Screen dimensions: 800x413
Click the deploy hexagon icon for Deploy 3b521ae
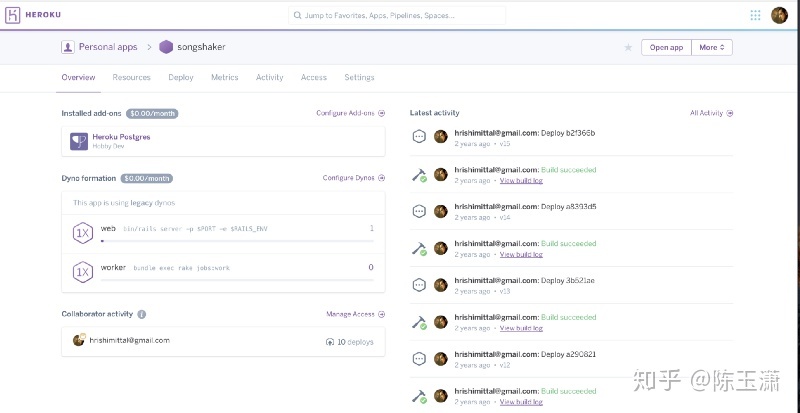(419, 285)
